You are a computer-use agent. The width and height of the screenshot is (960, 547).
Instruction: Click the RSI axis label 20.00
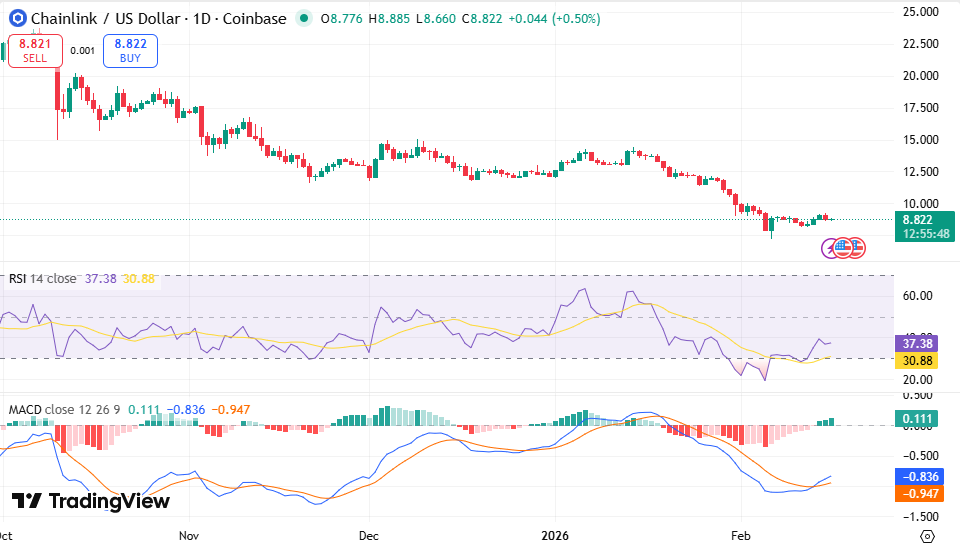918,380
